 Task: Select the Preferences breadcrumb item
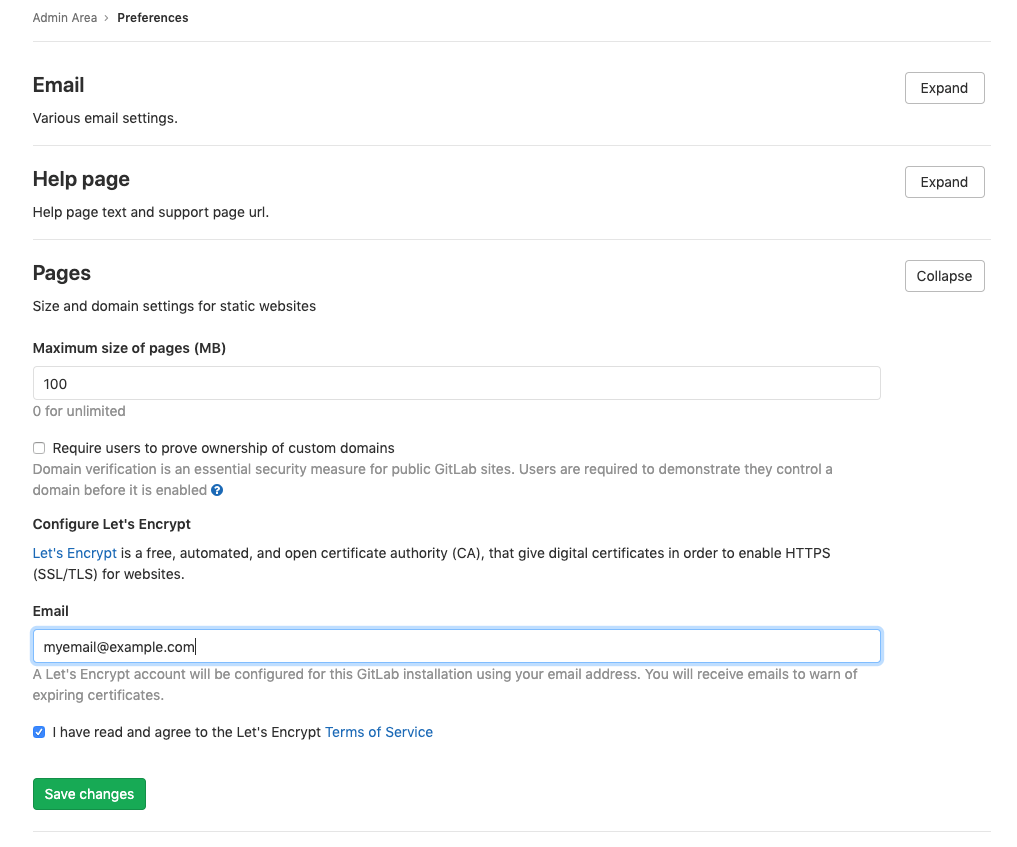(152, 17)
